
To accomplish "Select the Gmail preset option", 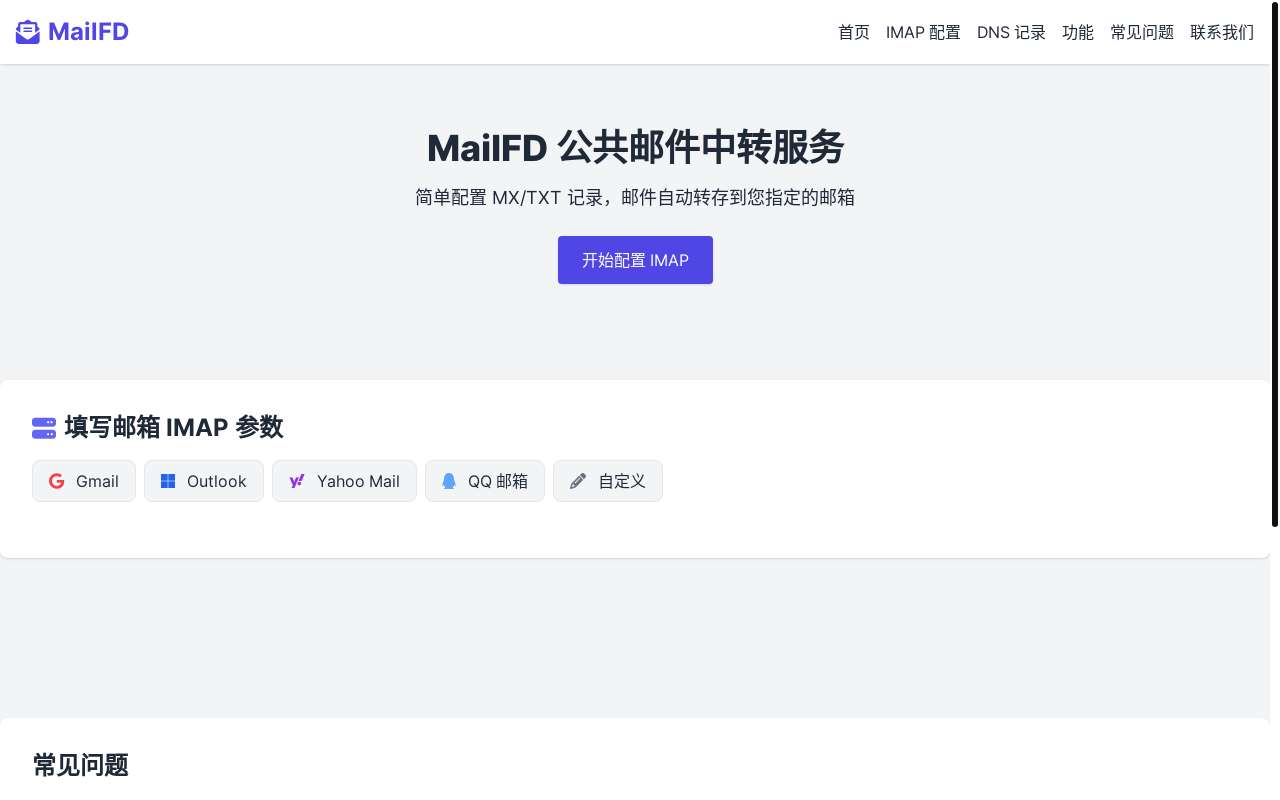I will tap(84, 481).
